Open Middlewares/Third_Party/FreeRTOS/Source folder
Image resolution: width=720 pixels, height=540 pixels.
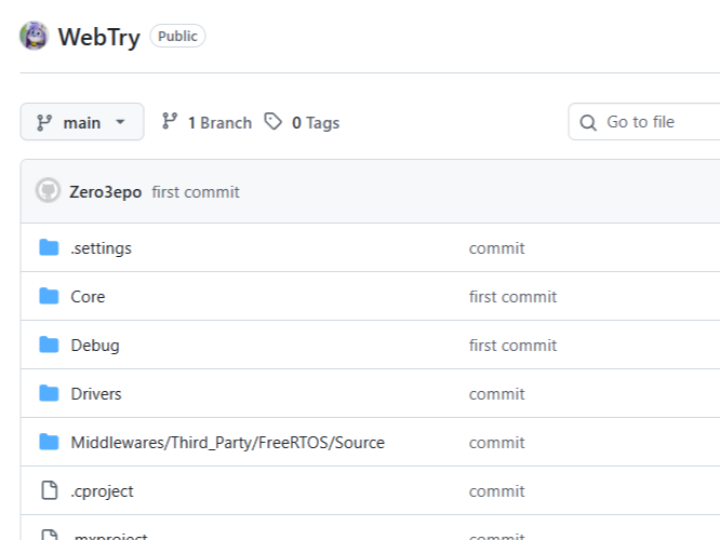point(227,442)
